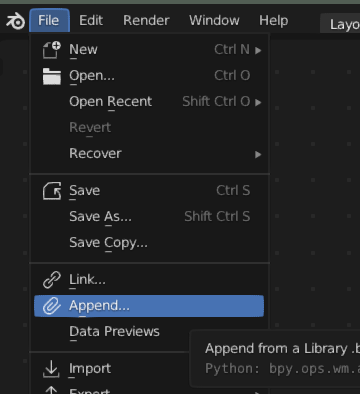Image resolution: width=360 pixels, height=394 pixels.
Task: Switch to the Layout workspace tab
Action: coord(341,24)
